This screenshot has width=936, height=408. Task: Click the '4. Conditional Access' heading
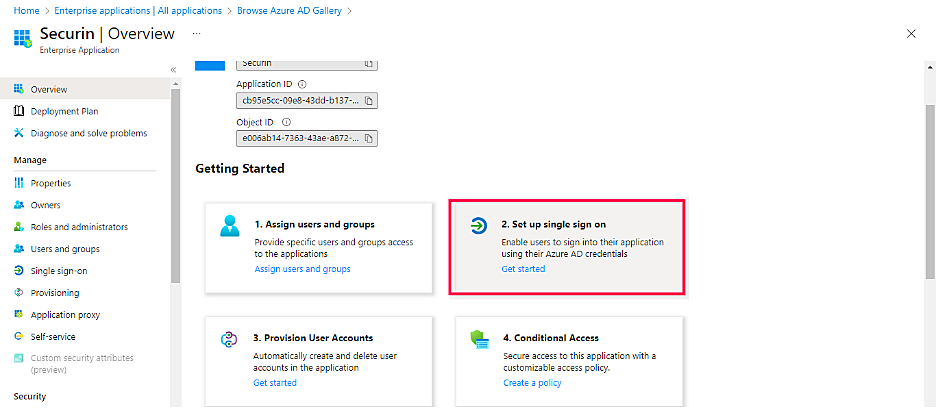point(551,338)
